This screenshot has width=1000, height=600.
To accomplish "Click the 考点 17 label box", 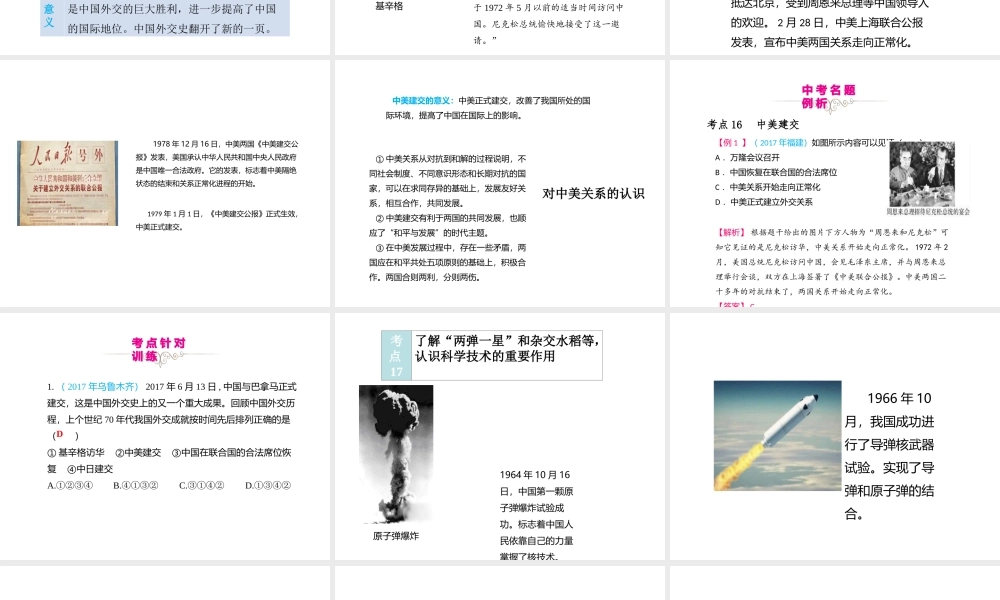I will pyautogui.click(x=396, y=355).
